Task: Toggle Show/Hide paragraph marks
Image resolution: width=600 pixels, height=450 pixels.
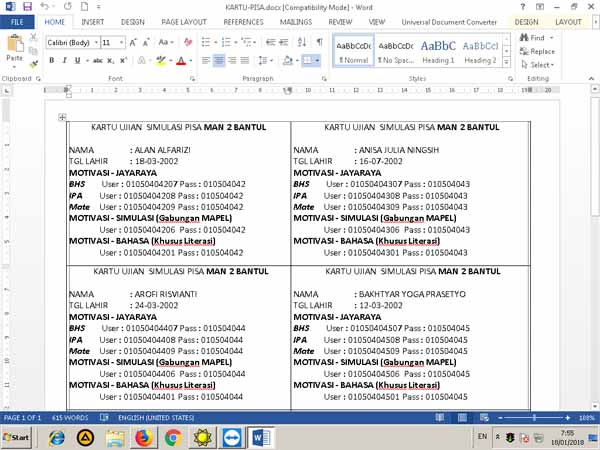Action: [x=319, y=42]
